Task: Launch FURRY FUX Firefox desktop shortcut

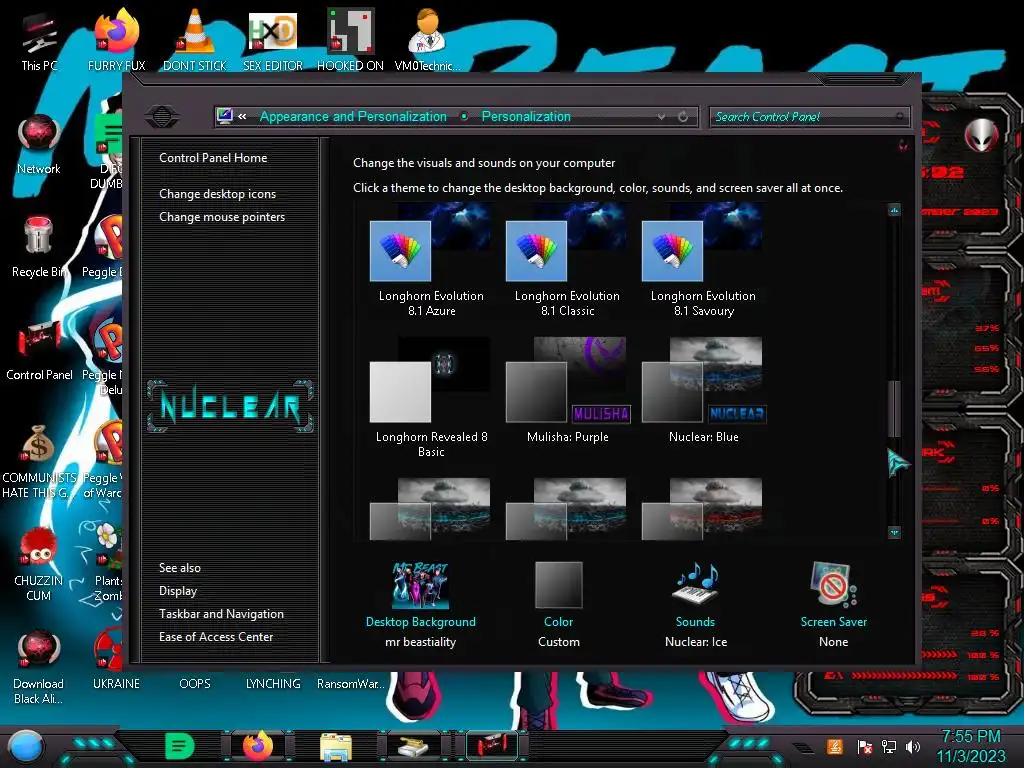Action: [116, 40]
